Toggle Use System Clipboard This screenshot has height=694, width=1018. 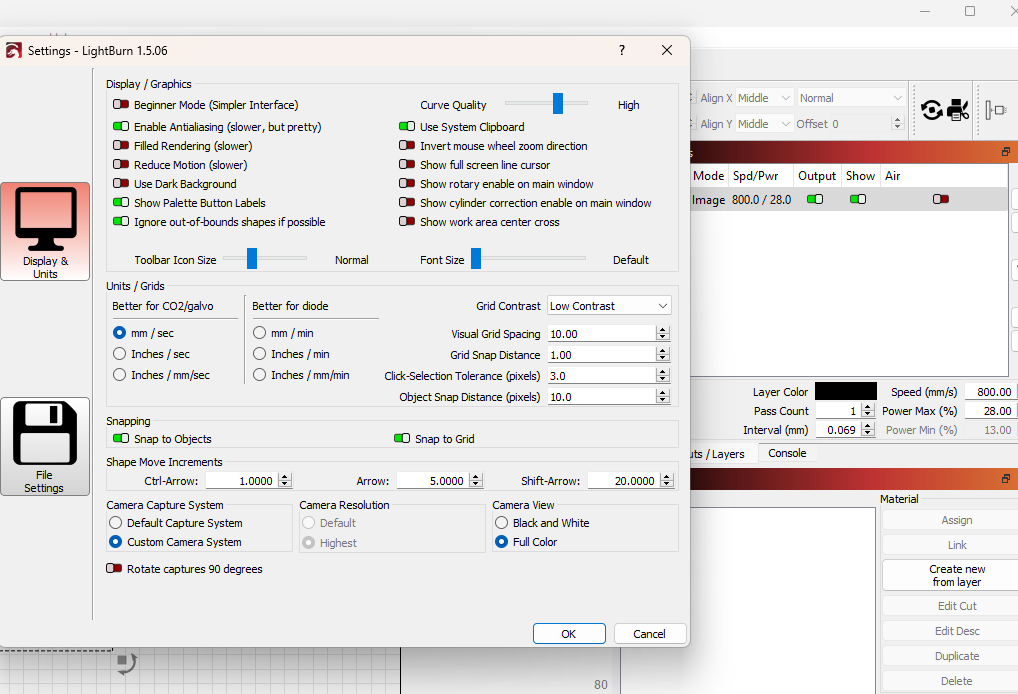point(407,127)
